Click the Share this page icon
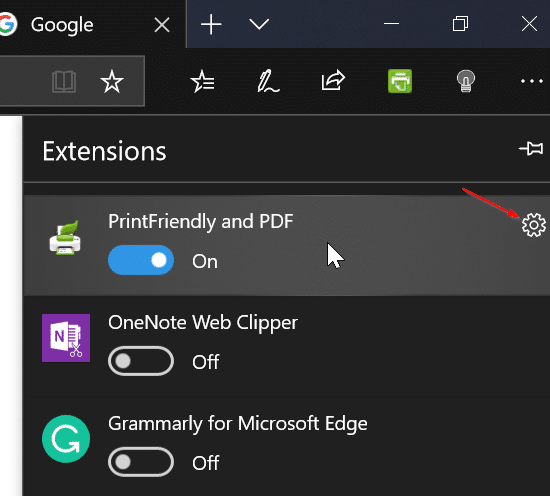This screenshot has width=550, height=496. 333,81
